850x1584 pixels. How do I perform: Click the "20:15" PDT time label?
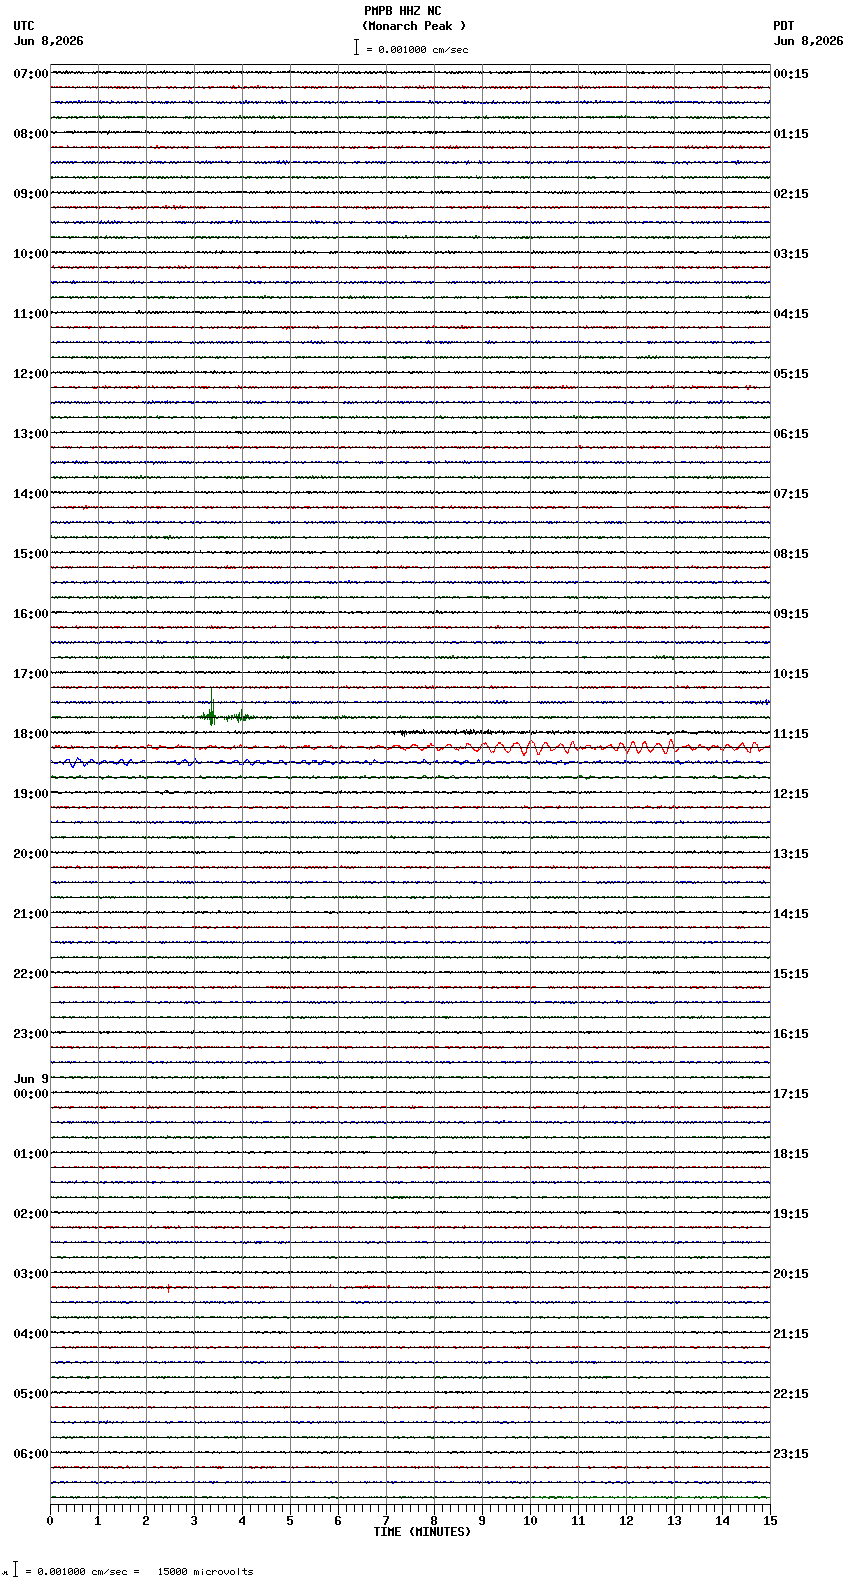point(791,1274)
